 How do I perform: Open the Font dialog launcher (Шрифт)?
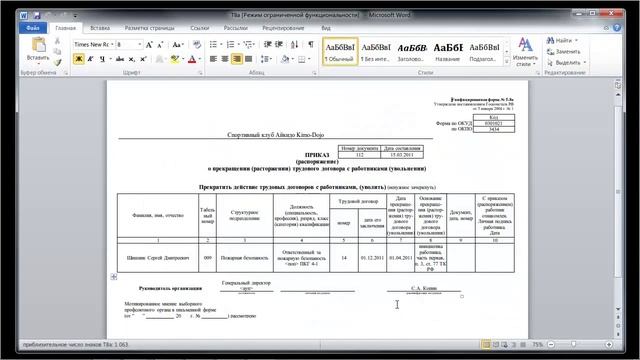[200, 73]
